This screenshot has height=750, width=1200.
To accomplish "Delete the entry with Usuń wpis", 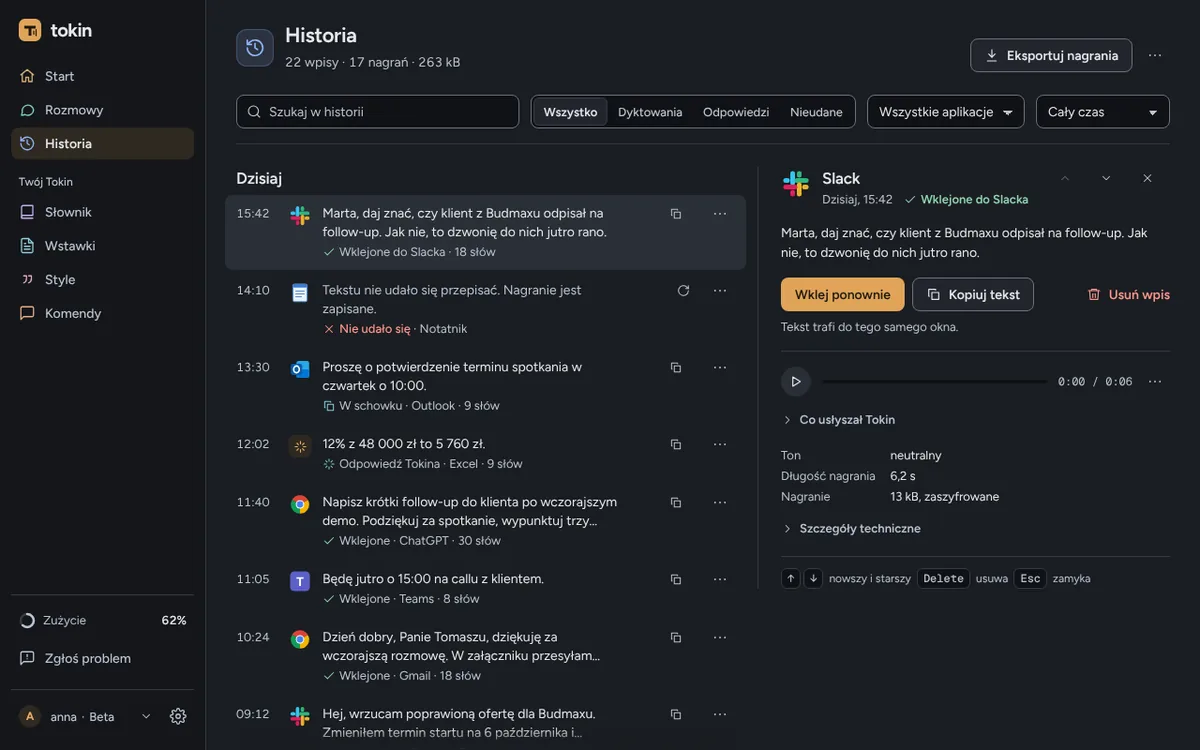I will [x=1128, y=295].
